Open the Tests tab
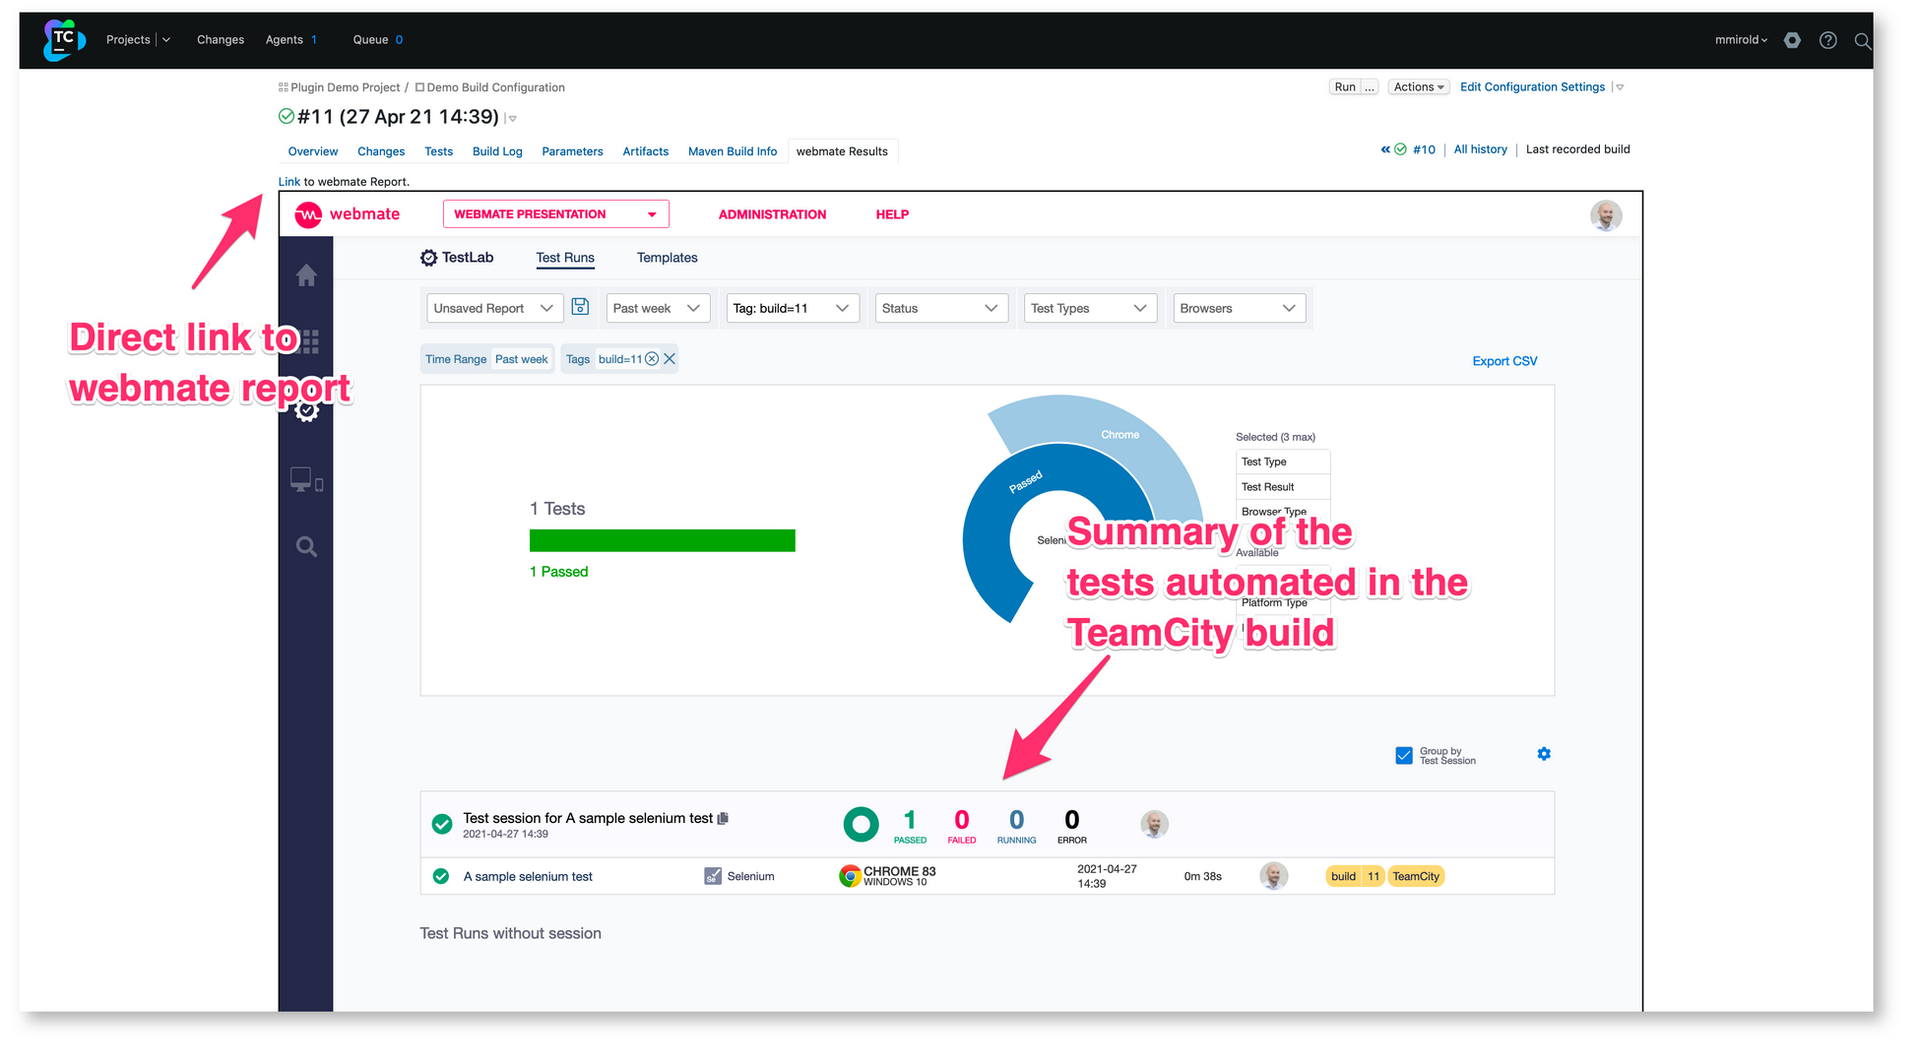The image size is (1920, 1057). [439, 152]
